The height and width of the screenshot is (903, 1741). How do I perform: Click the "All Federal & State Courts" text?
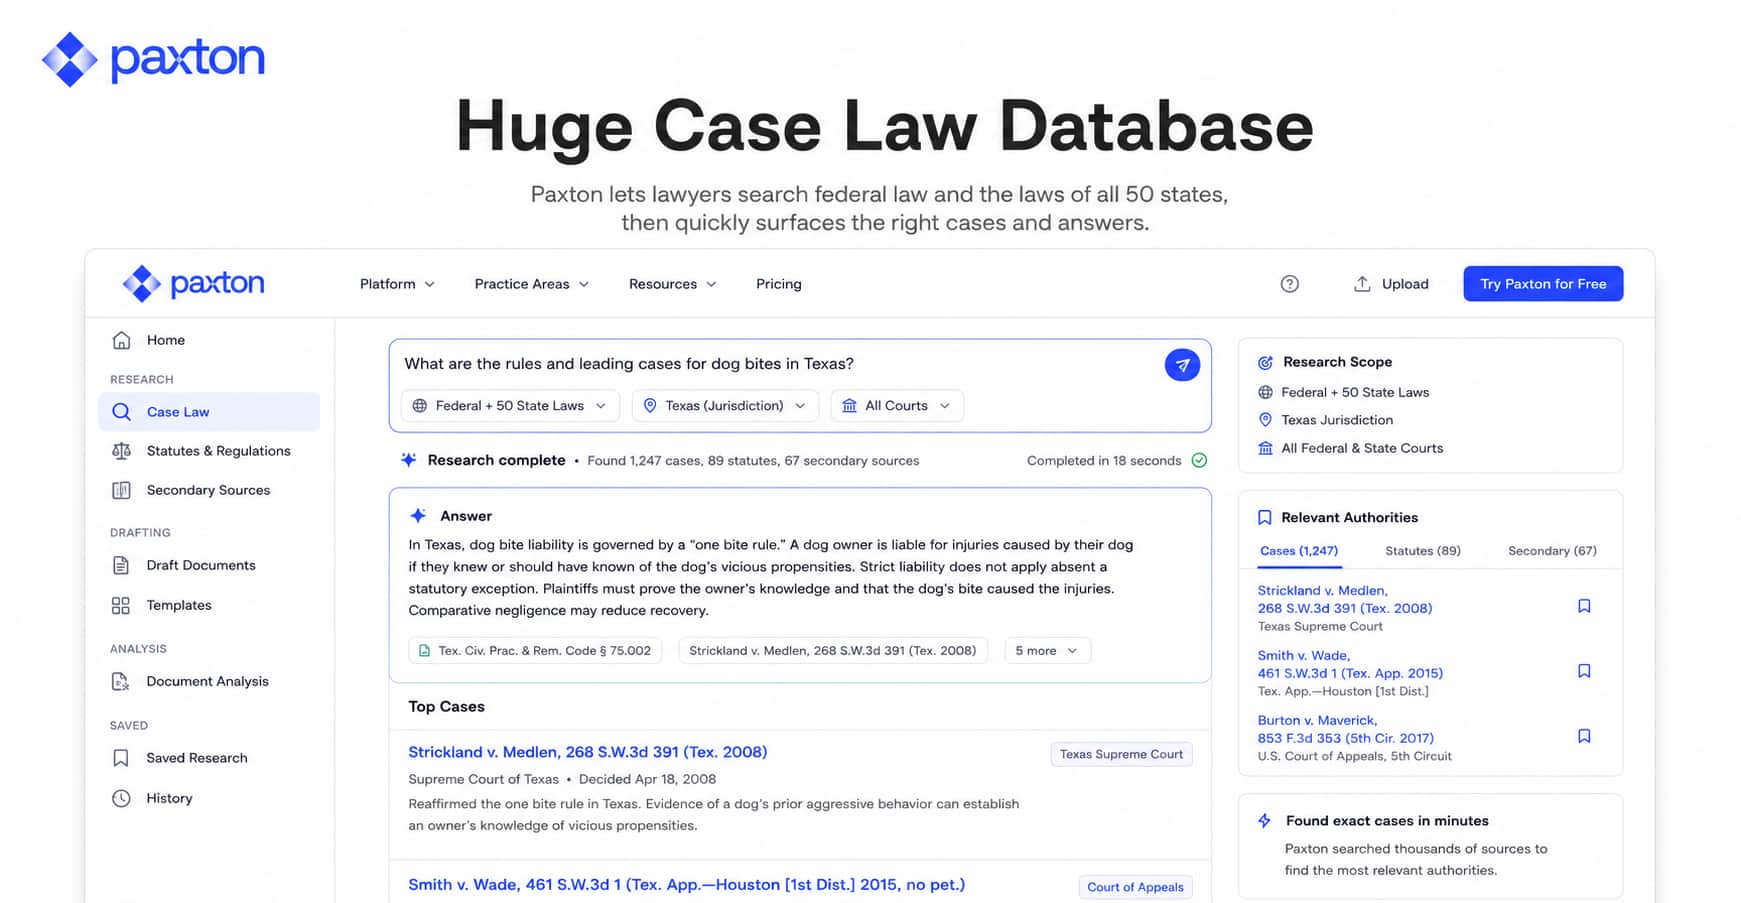coord(1362,448)
